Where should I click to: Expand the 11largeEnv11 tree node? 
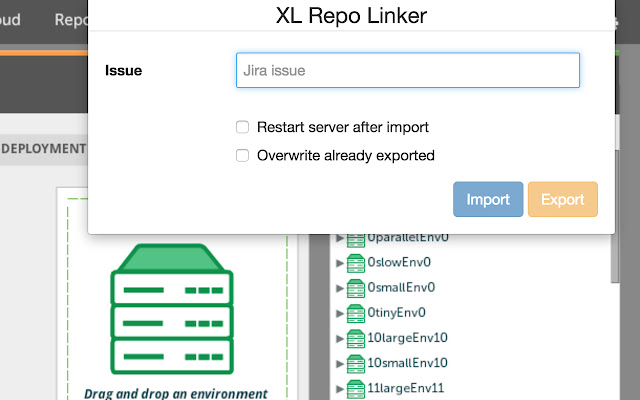click(340, 389)
